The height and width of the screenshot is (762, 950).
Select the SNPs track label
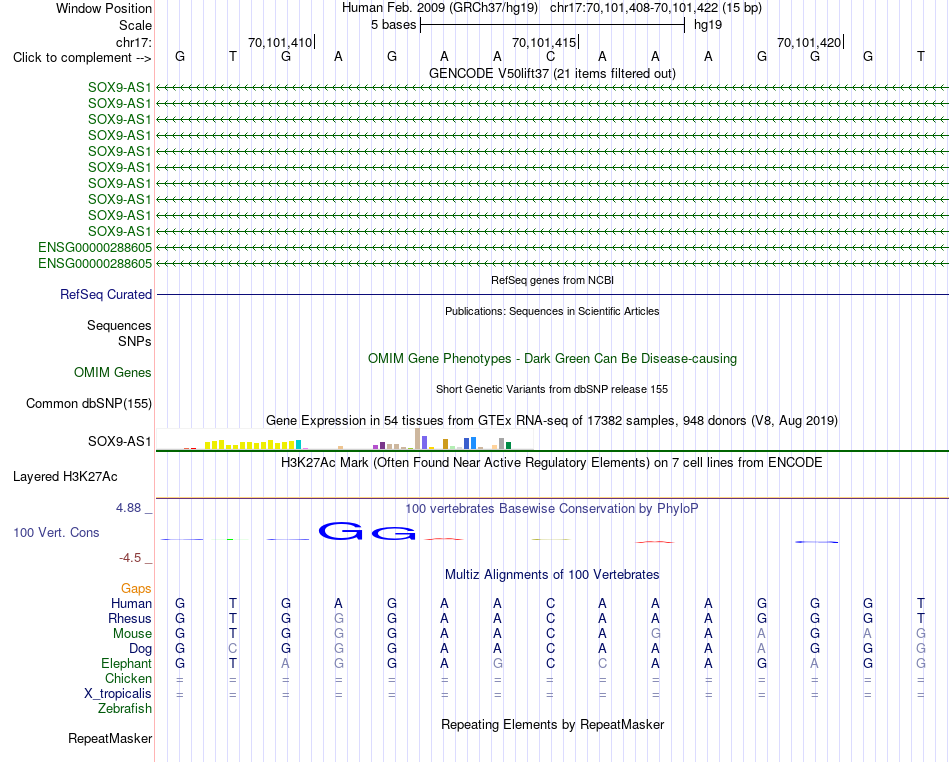(x=135, y=341)
